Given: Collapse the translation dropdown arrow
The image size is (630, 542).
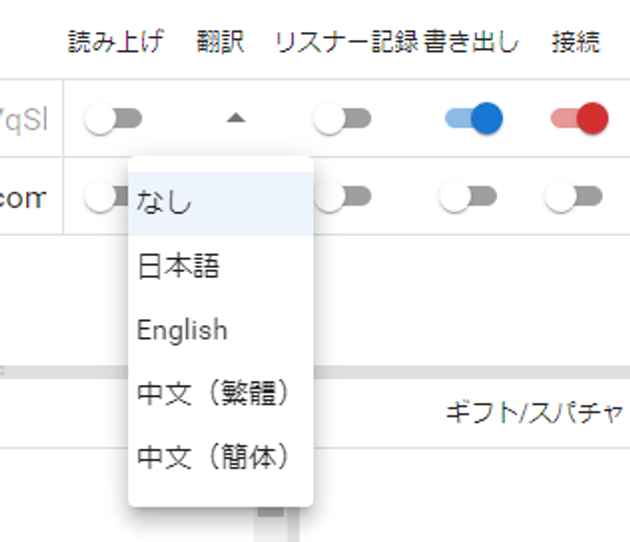Looking at the screenshot, I should point(235,118).
